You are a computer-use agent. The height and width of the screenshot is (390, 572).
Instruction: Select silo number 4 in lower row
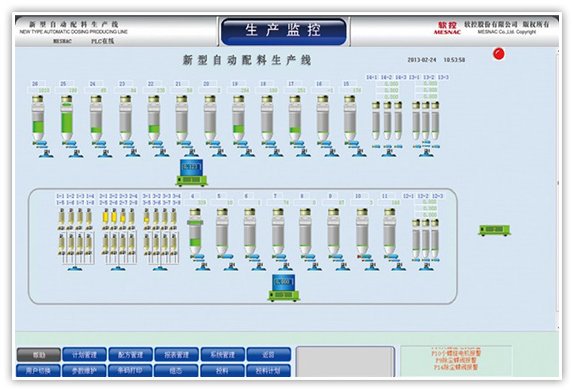pos(195,232)
